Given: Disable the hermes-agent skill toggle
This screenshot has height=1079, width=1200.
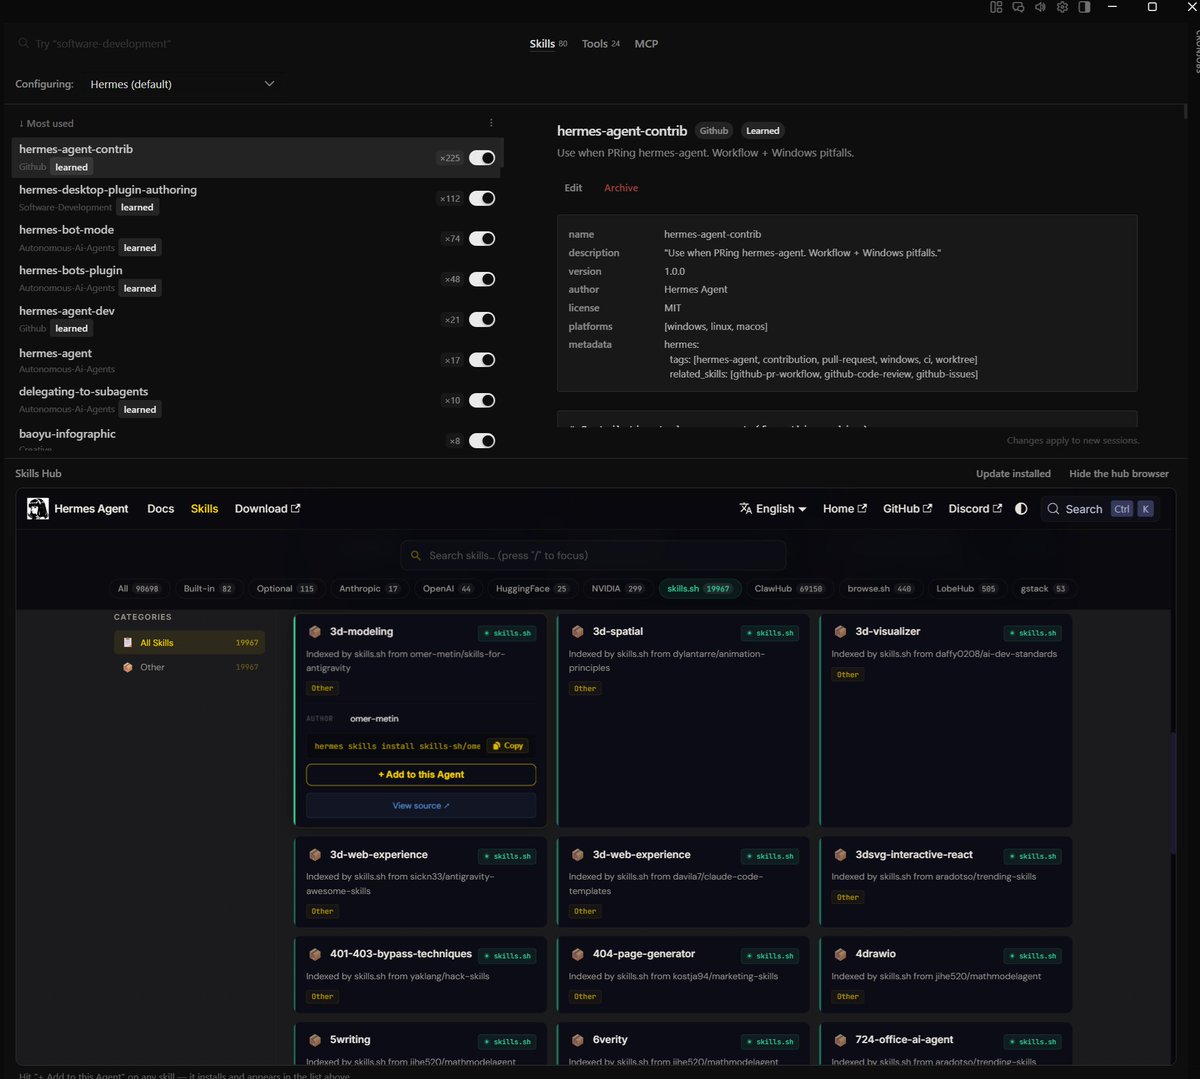Looking at the screenshot, I should [x=482, y=360].
